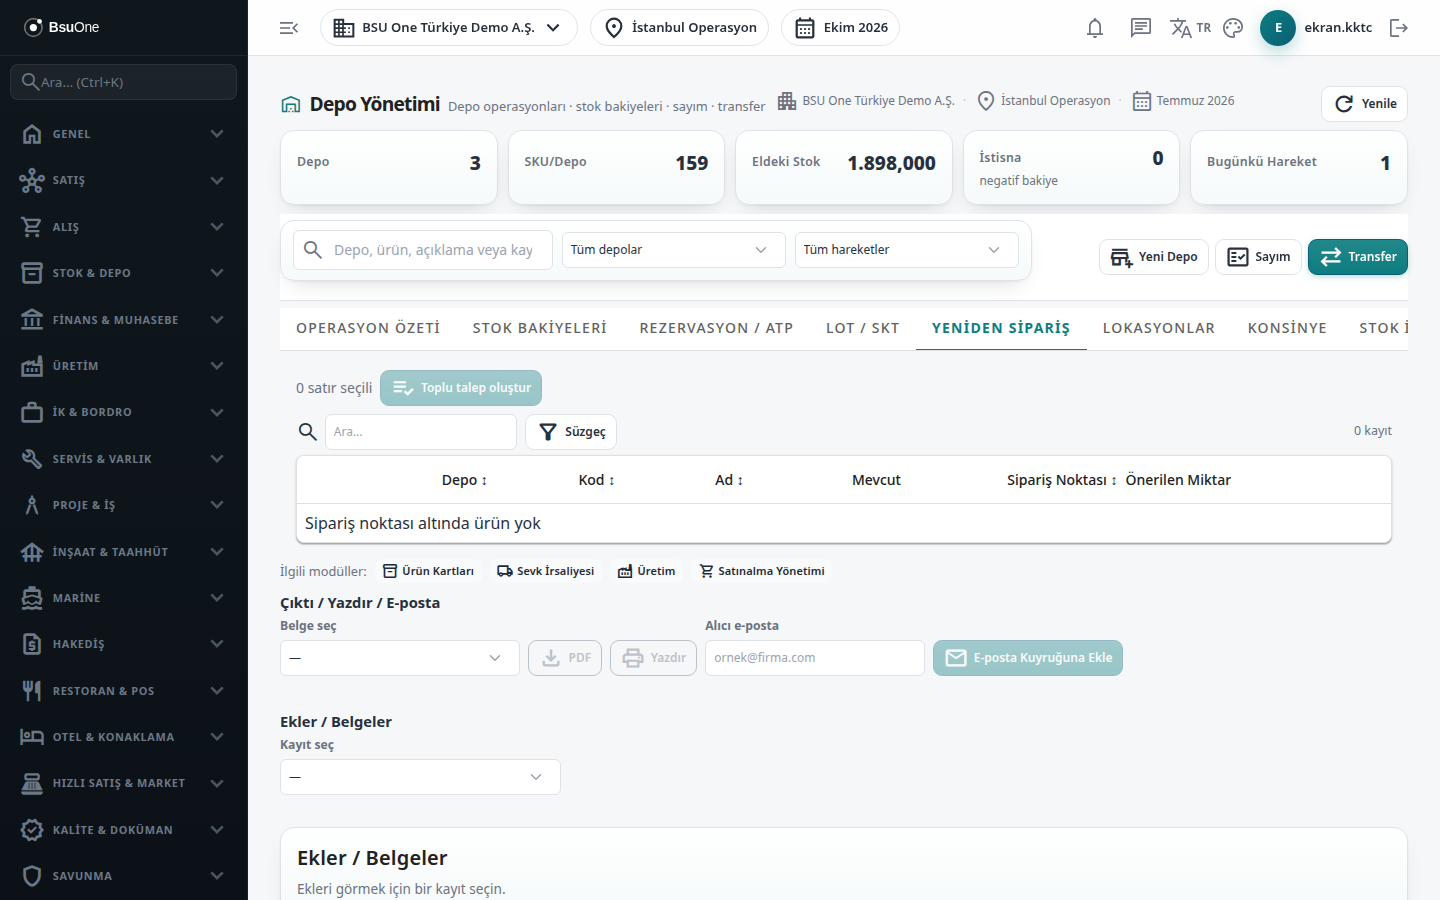1440x900 pixels.
Task: Click the logout icon beside ekran.kktc
Action: (1399, 28)
